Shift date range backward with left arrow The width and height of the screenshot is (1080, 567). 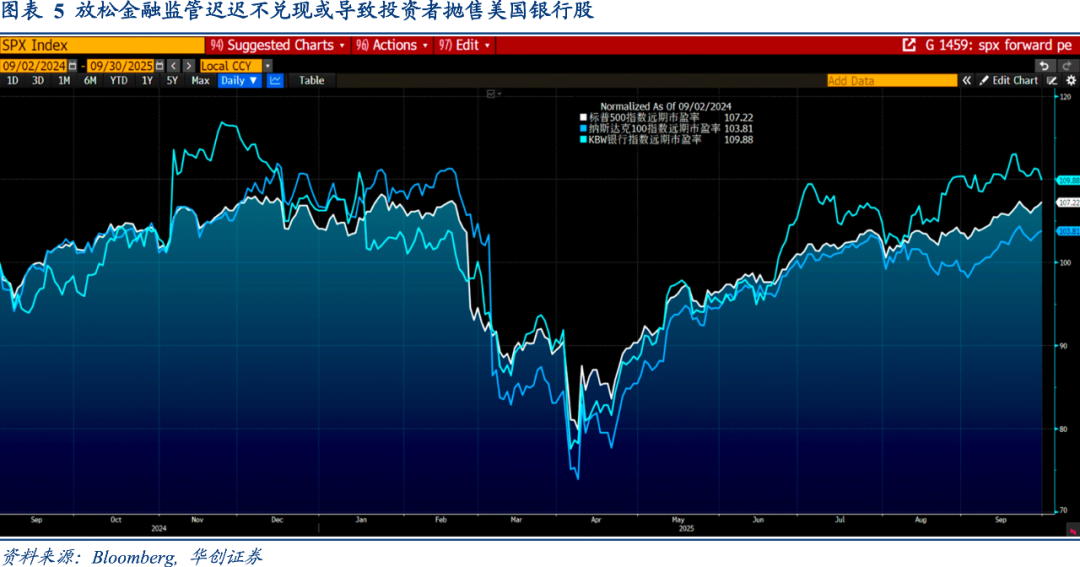point(174,66)
